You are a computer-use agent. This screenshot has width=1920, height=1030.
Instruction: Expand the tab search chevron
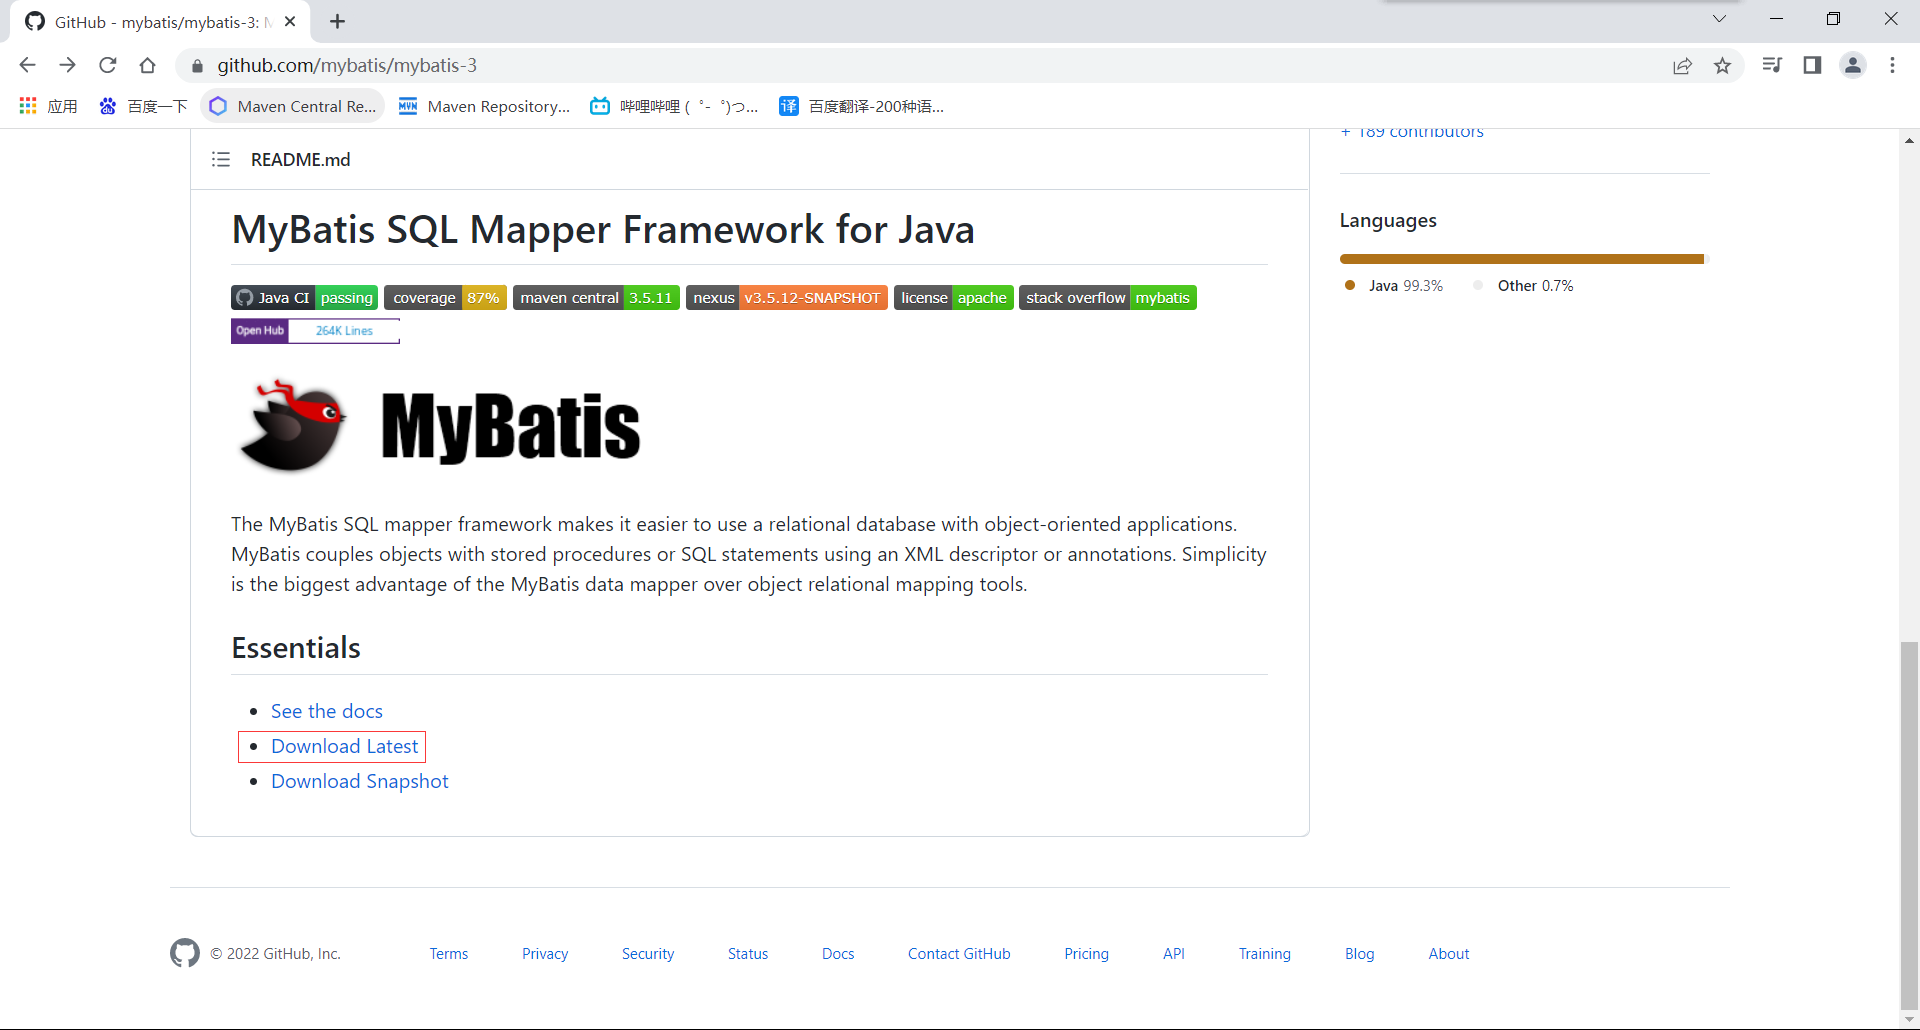[1719, 19]
